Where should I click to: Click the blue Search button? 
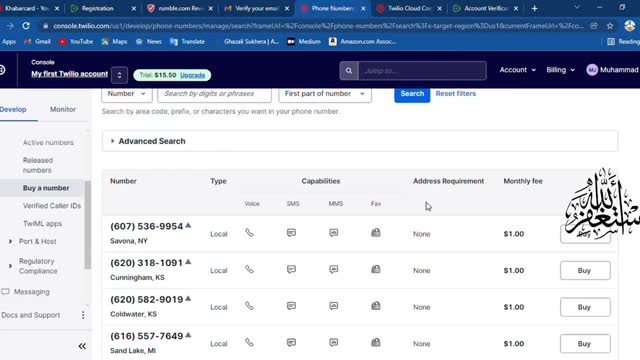coord(412,94)
